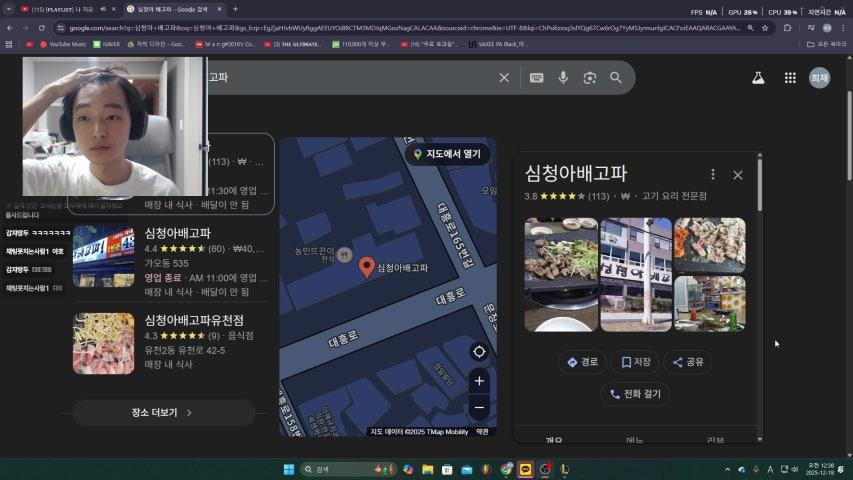Image resolution: width=853 pixels, height=480 pixels.
Task: Open the bookmarks bar apps grid icon
Action: tap(9, 44)
